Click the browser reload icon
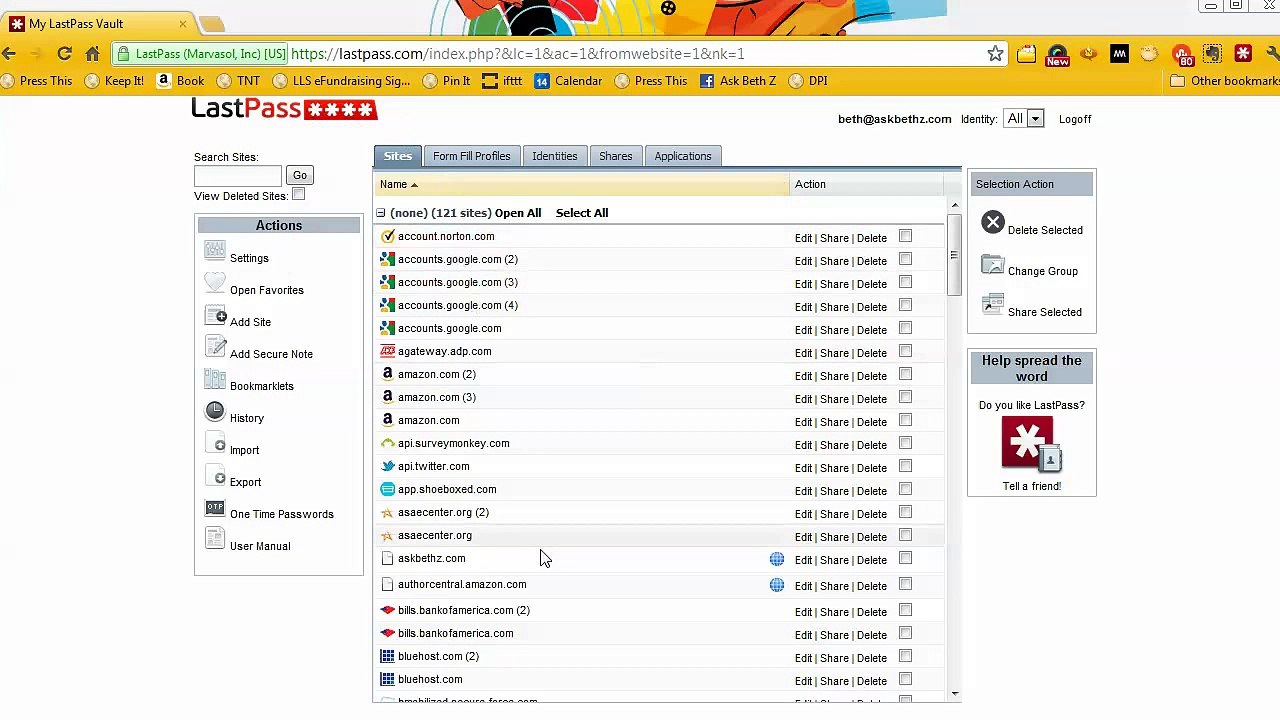 pos(64,54)
